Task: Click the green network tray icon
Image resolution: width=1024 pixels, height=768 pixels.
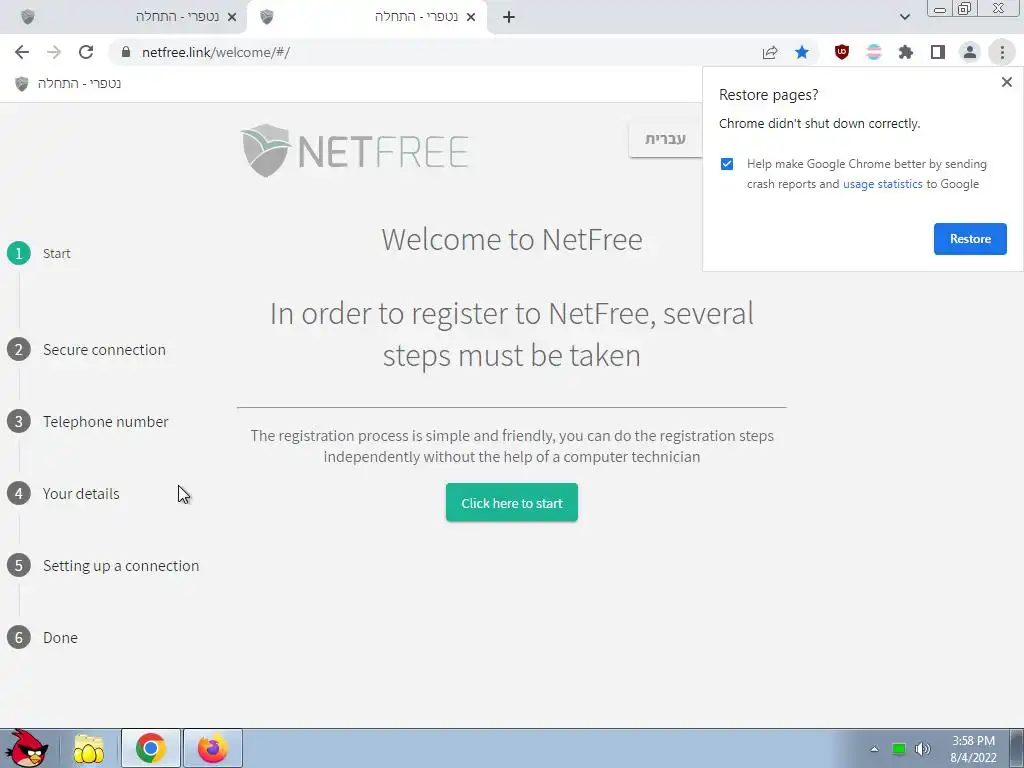Action: pyautogui.click(x=899, y=749)
